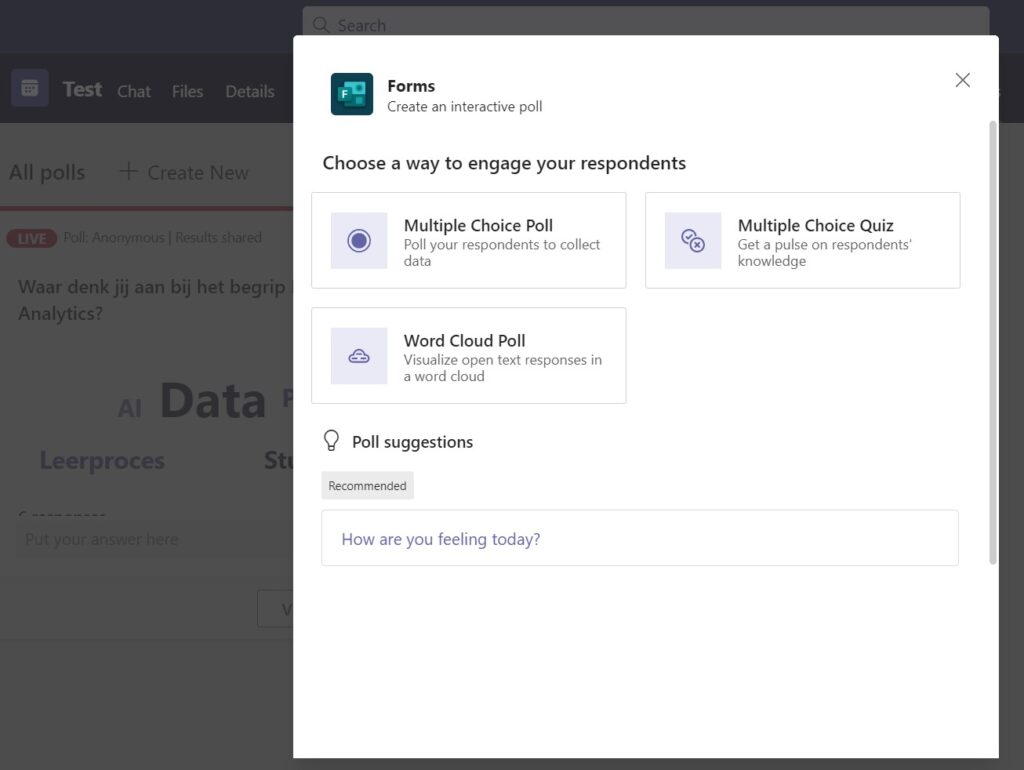This screenshot has width=1024, height=770.
Task: Close the Forms dialog
Action: point(962,80)
